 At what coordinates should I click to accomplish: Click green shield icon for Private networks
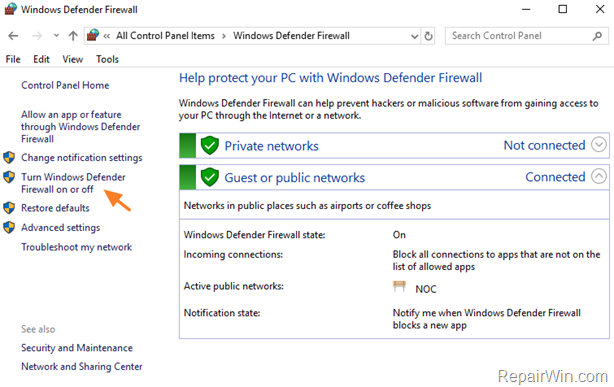(x=209, y=145)
